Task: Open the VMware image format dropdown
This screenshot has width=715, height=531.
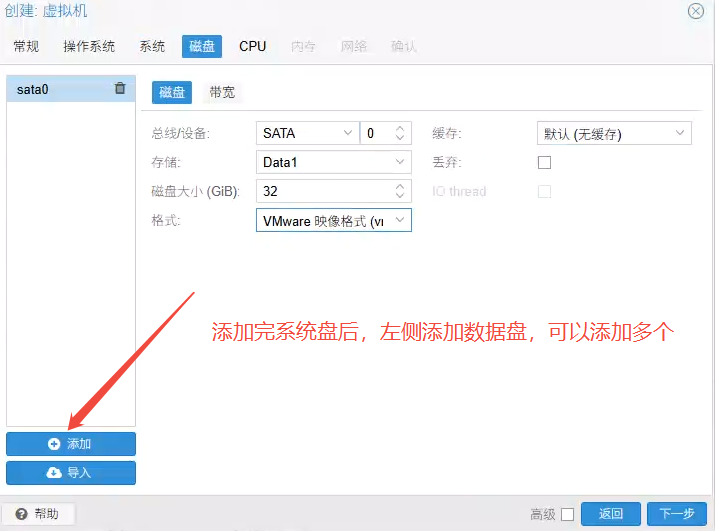Action: (x=400, y=220)
